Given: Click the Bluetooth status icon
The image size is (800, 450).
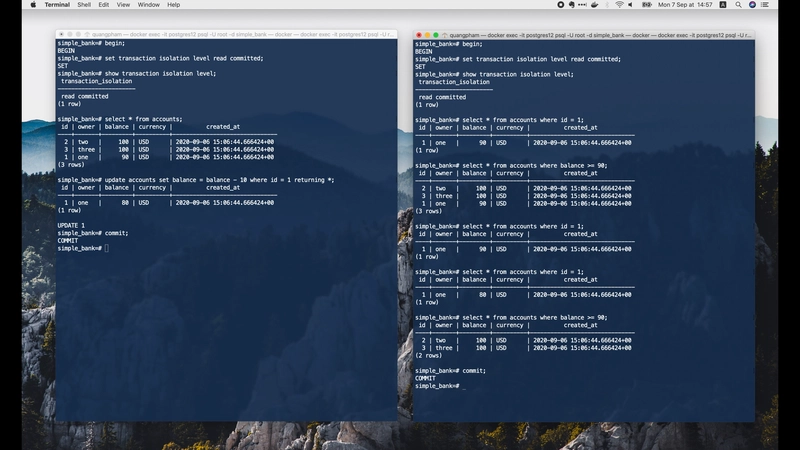Looking at the screenshot, I should coord(607,5).
